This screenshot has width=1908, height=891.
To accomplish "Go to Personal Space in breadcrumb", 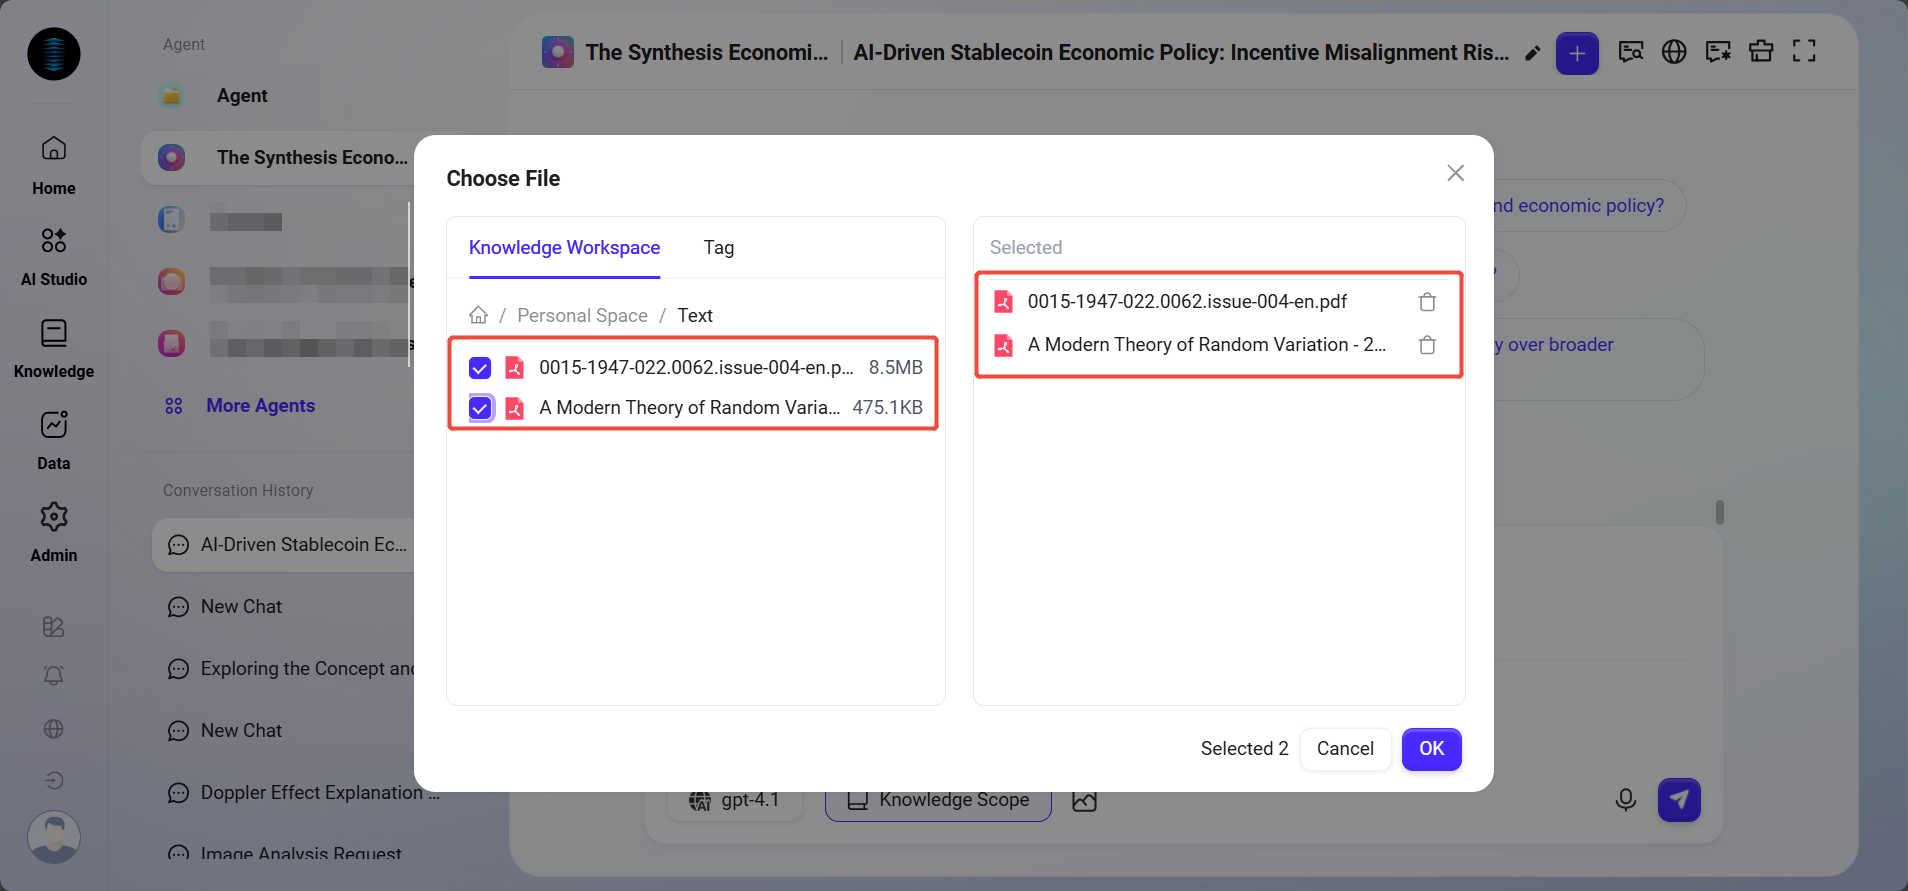I will click(582, 316).
